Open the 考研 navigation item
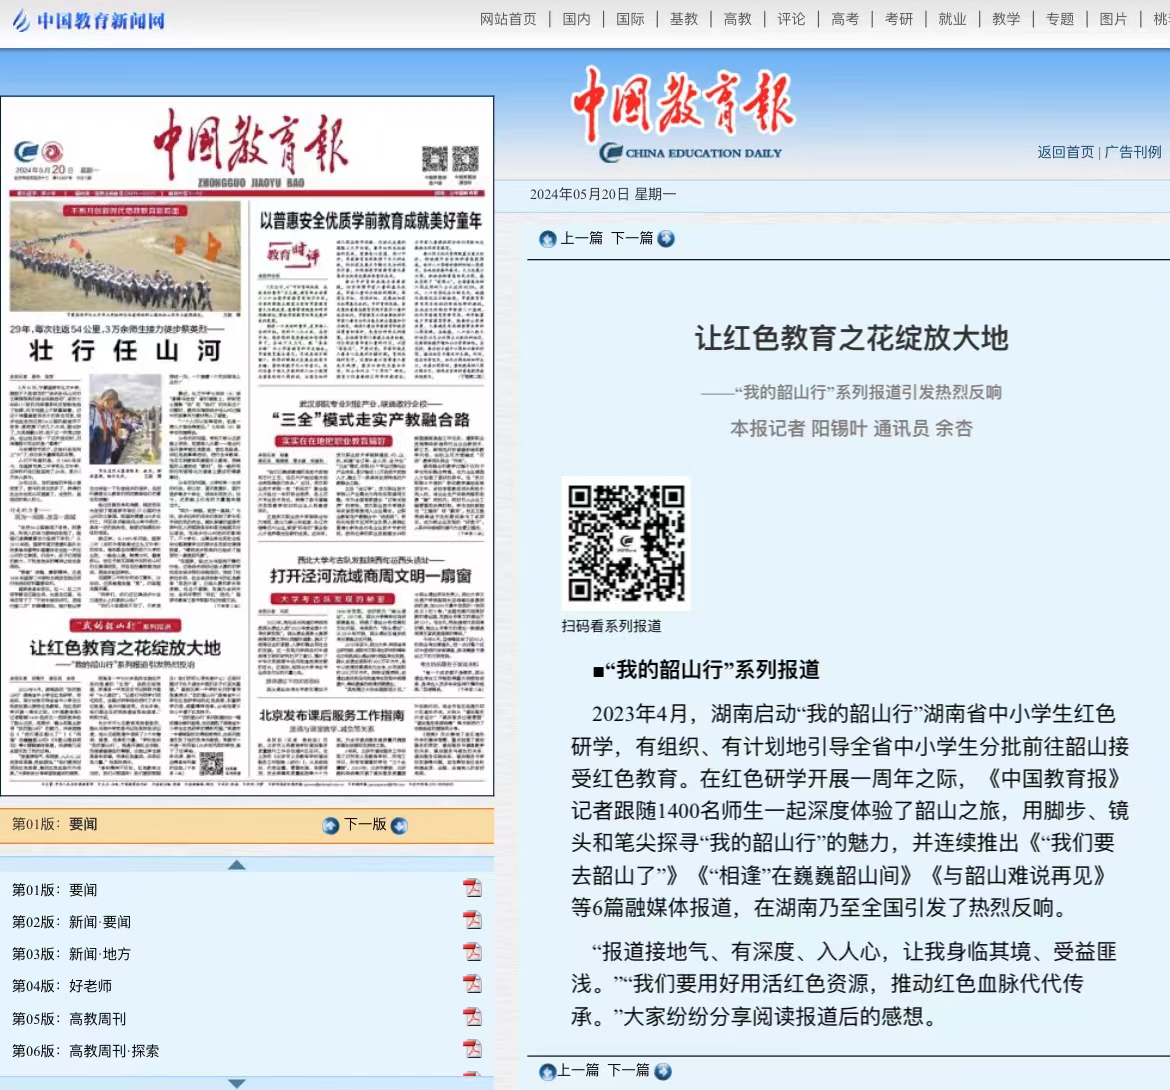The image size is (1170, 1090). coord(898,19)
